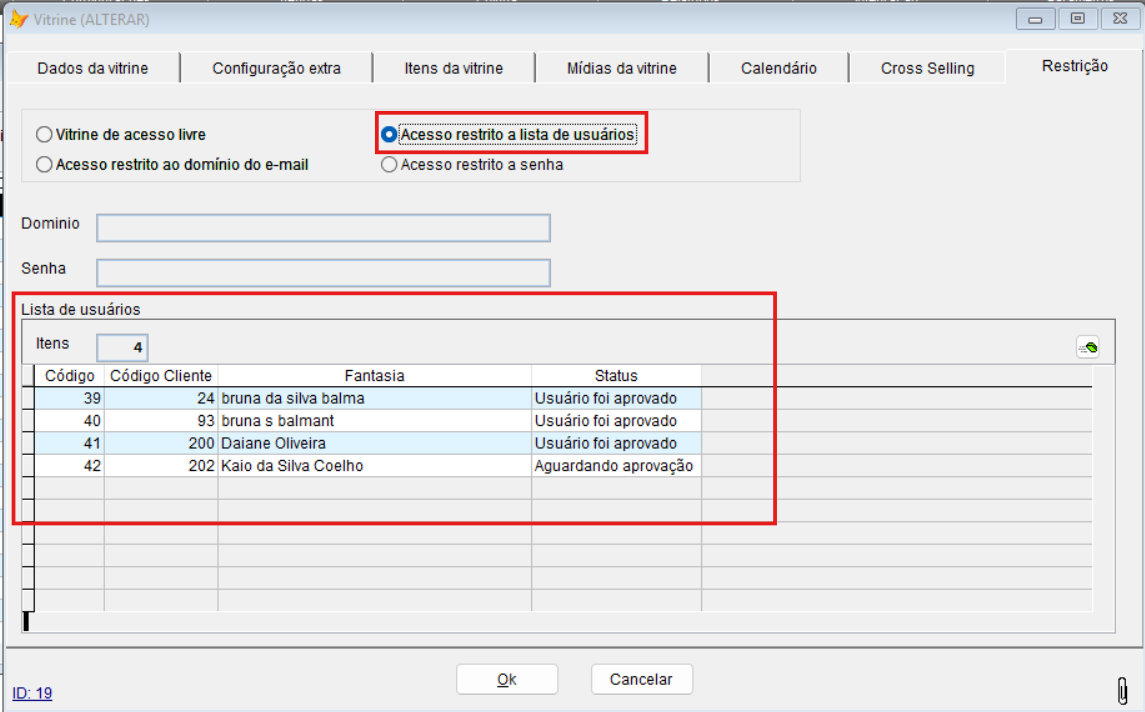
Task: Open the Cross Selling tab
Action: [x=927, y=68]
